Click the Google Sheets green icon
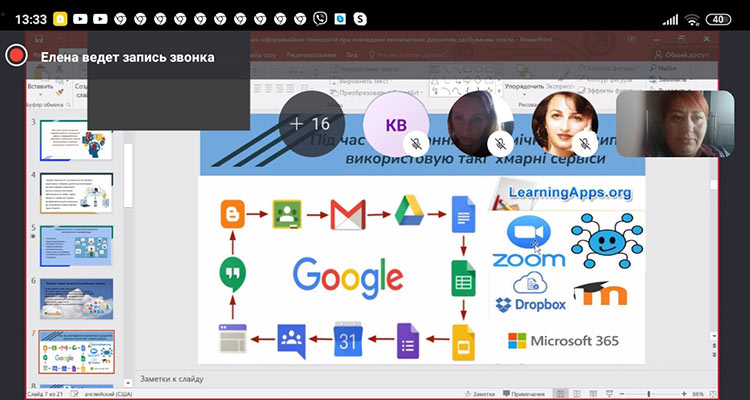 point(463,278)
